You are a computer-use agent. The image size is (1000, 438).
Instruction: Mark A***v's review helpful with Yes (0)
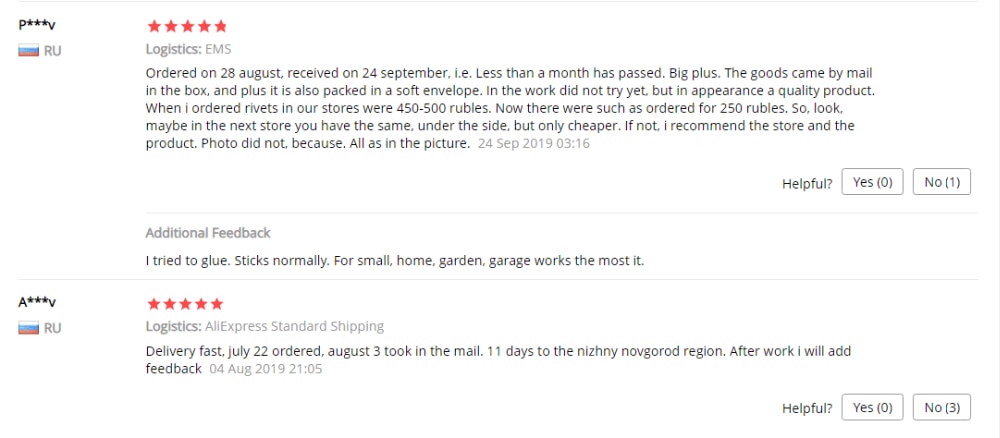tap(872, 407)
